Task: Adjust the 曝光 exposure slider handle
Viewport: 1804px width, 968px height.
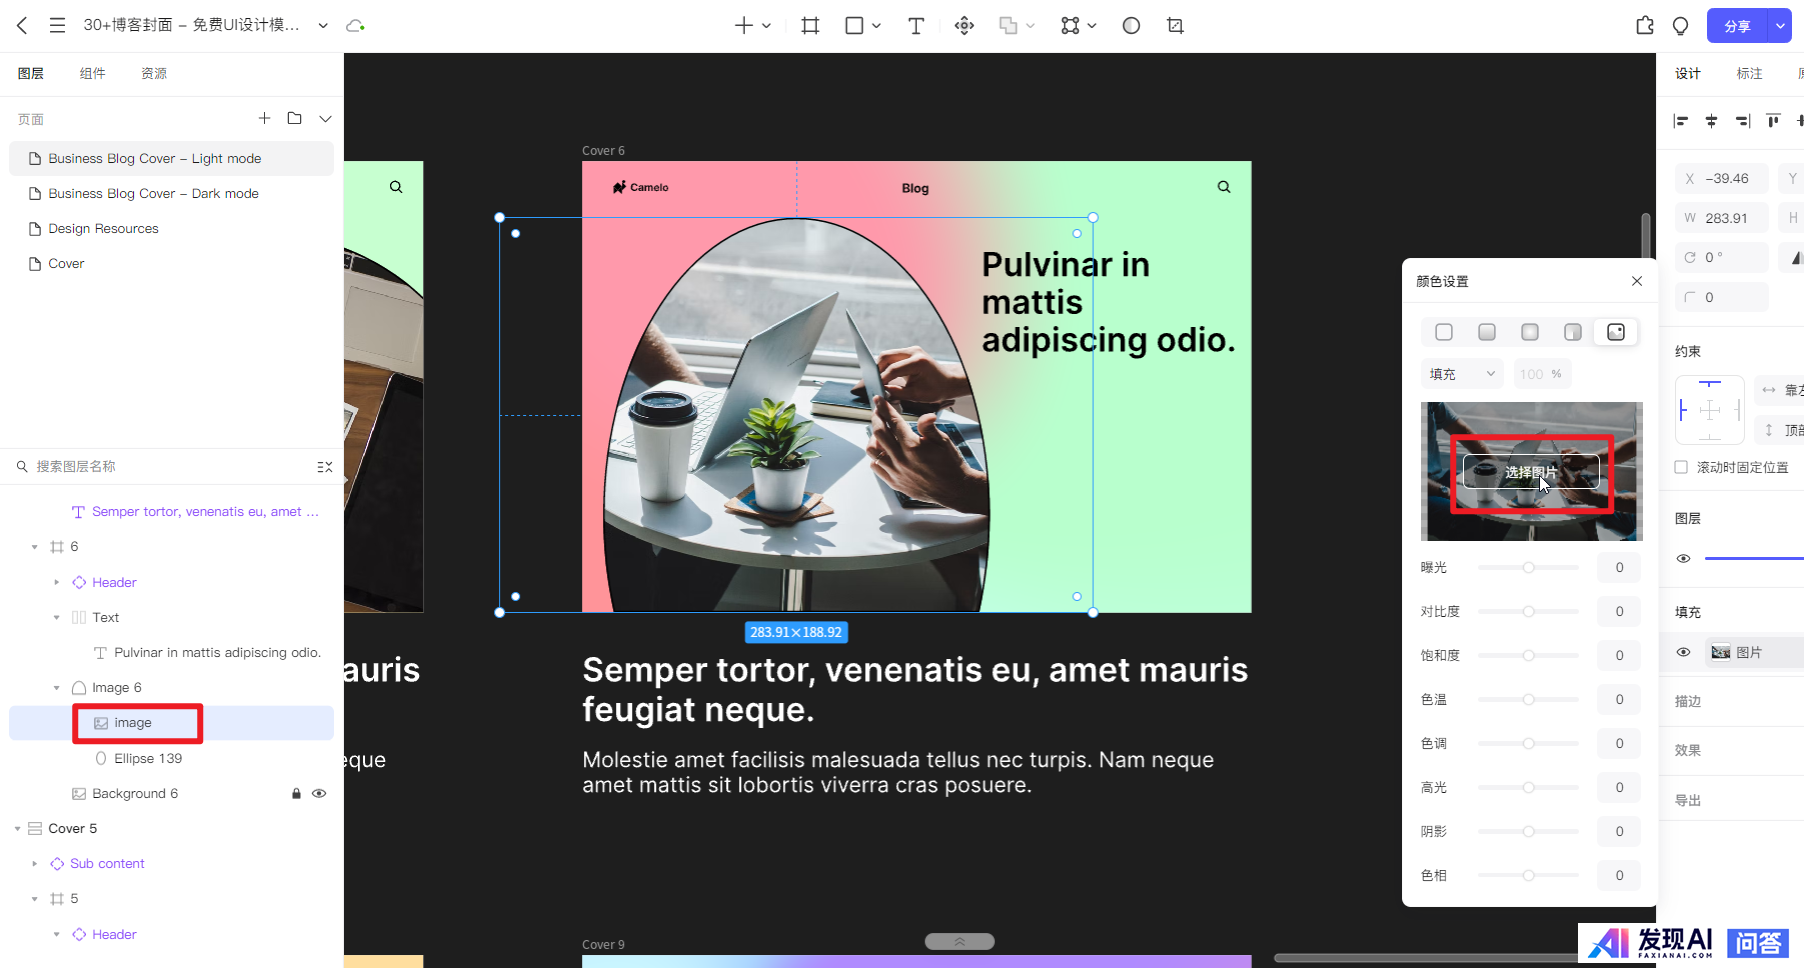Action: coord(1528,568)
